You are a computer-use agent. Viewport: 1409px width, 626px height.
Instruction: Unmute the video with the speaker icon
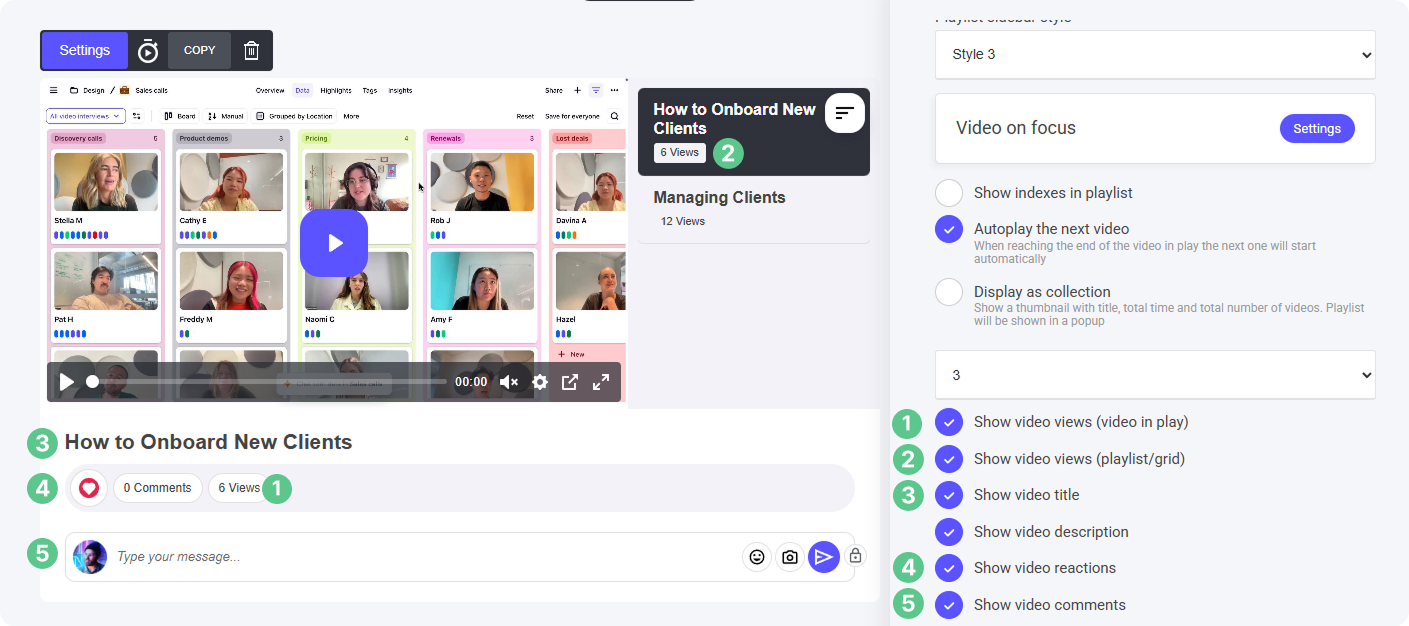click(x=509, y=382)
